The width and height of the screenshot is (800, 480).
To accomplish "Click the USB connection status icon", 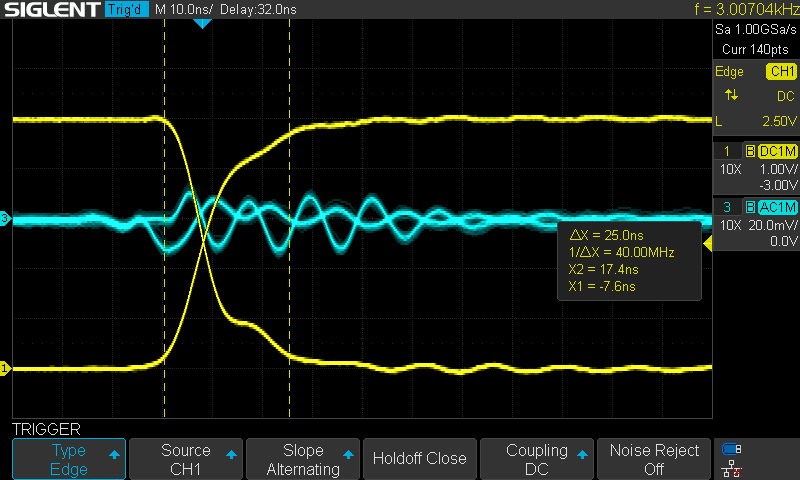I will pyautogui.click(x=732, y=449).
